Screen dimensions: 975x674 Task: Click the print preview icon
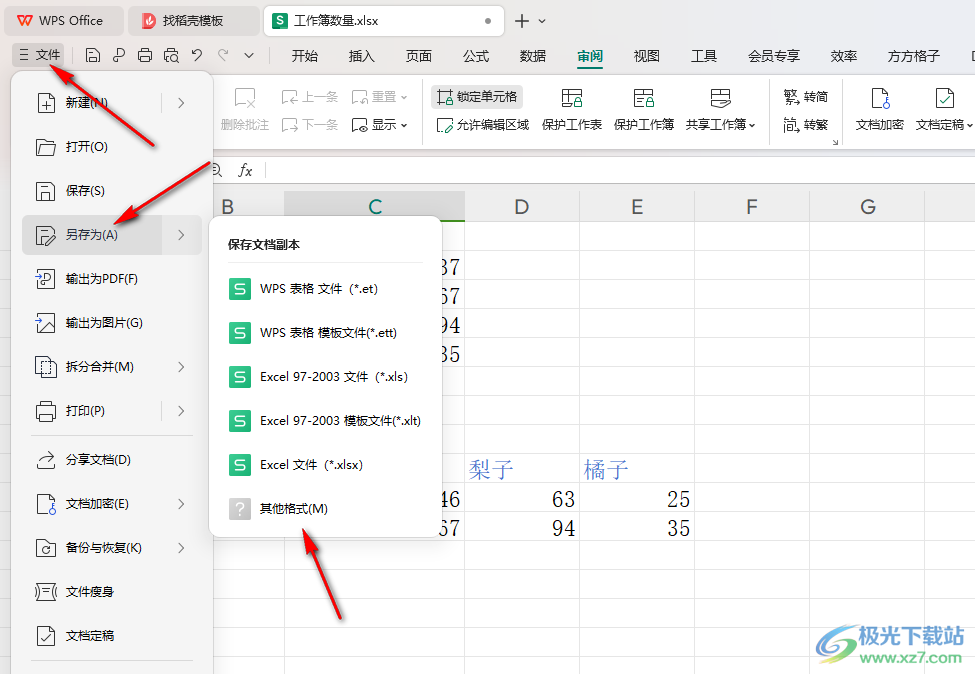[x=171, y=55]
